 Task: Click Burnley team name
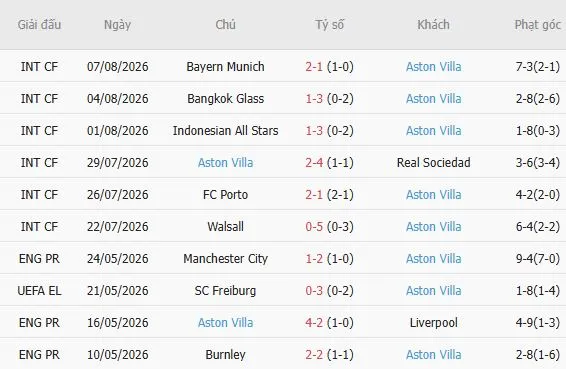pyautogui.click(x=225, y=355)
